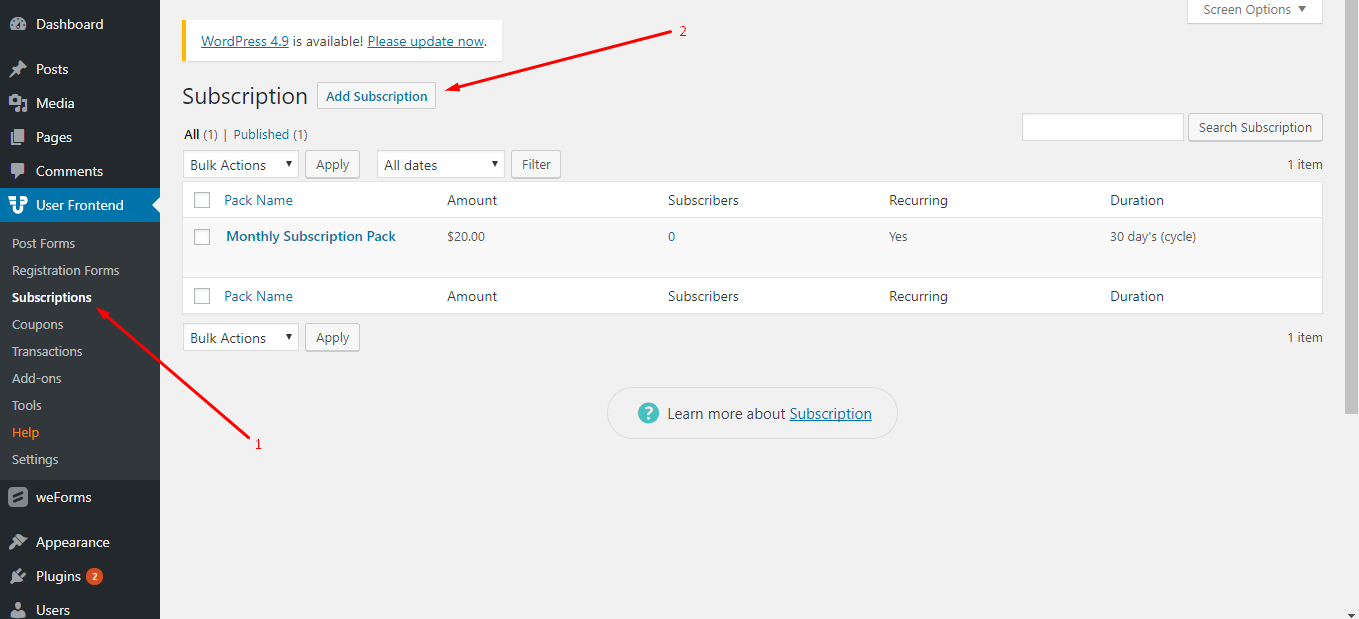Click the User Frontend plugin icon
Screen dimensions: 1359x619
coord(18,205)
